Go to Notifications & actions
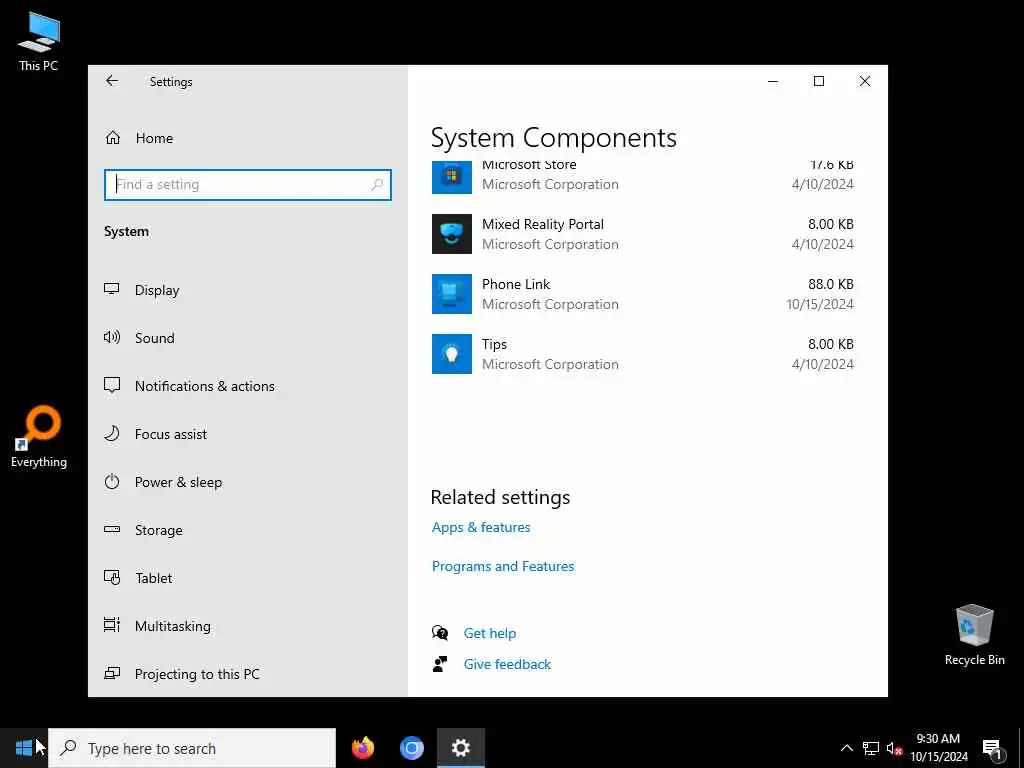The width and height of the screenshot is (1024, 768). click(204, 386)
